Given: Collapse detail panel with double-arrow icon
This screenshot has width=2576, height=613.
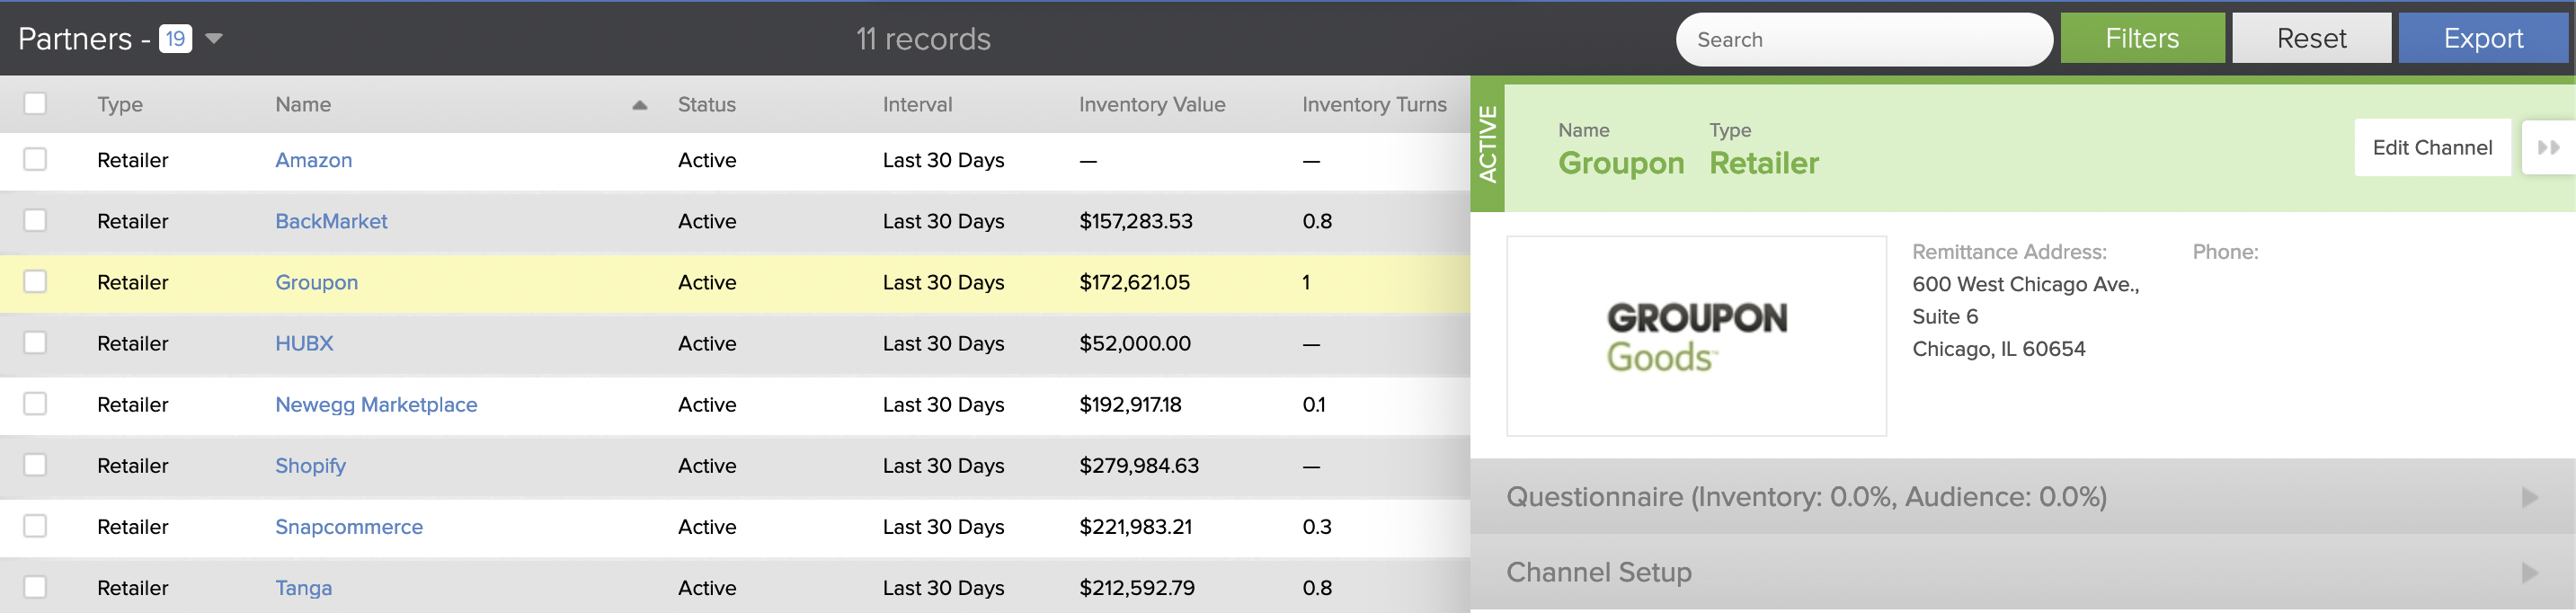Looking at the screenshot, I should [2548, 148].
